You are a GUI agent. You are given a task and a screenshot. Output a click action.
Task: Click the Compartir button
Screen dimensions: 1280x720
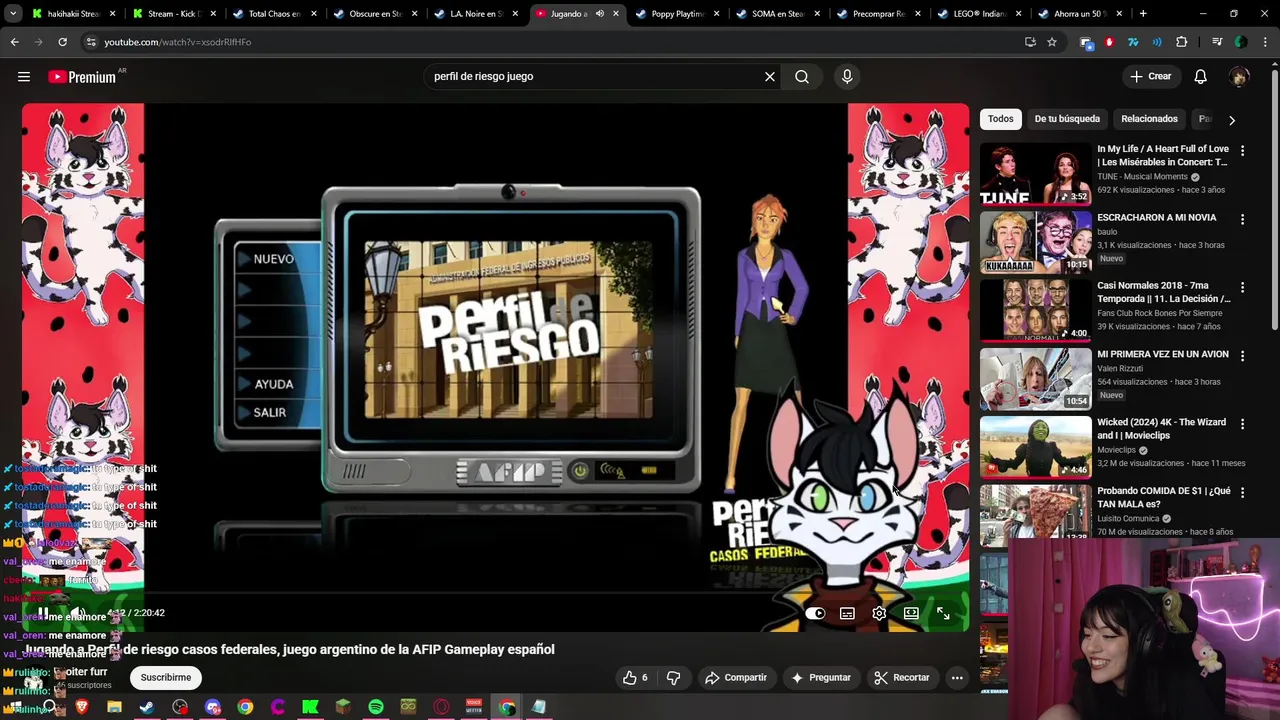[736, 677]
